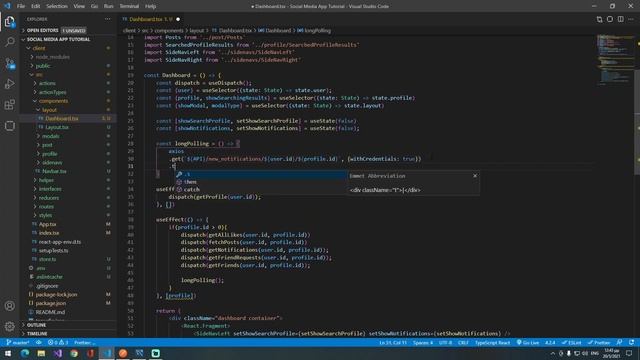Image resolution: width=640 pixels, height=360 pixels.
Task: Open the Selection menu
Action: point(57,6)
